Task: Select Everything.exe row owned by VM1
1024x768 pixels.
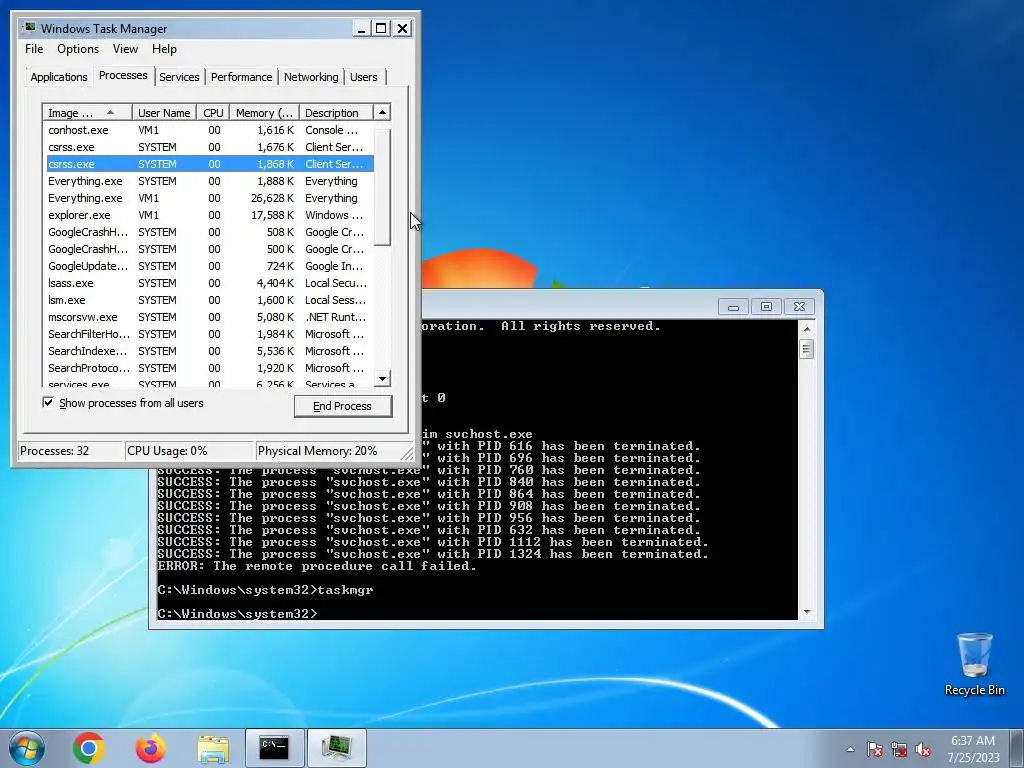Action: point(209,198)
